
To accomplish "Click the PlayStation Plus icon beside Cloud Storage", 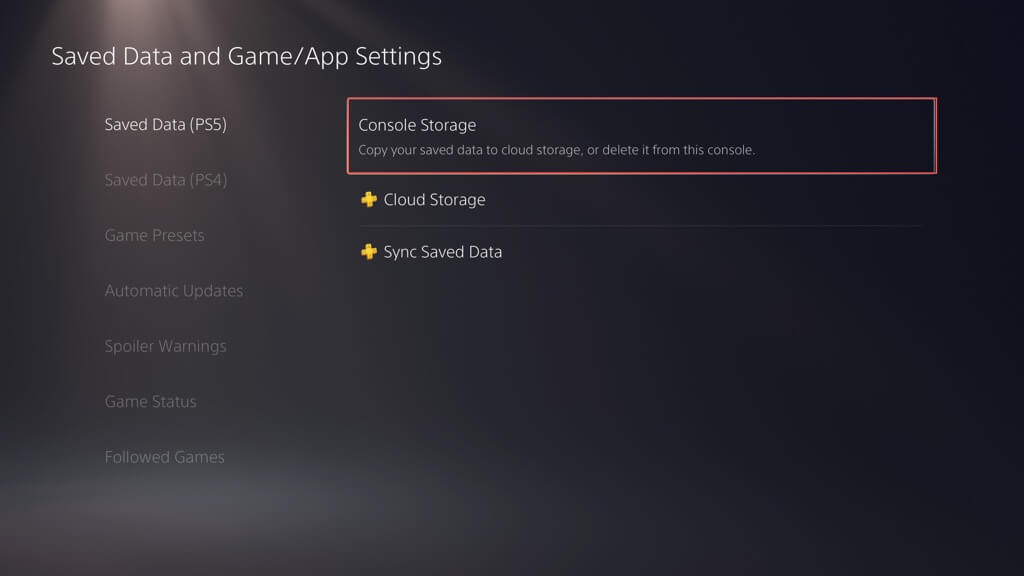I will tap(368, 200).
